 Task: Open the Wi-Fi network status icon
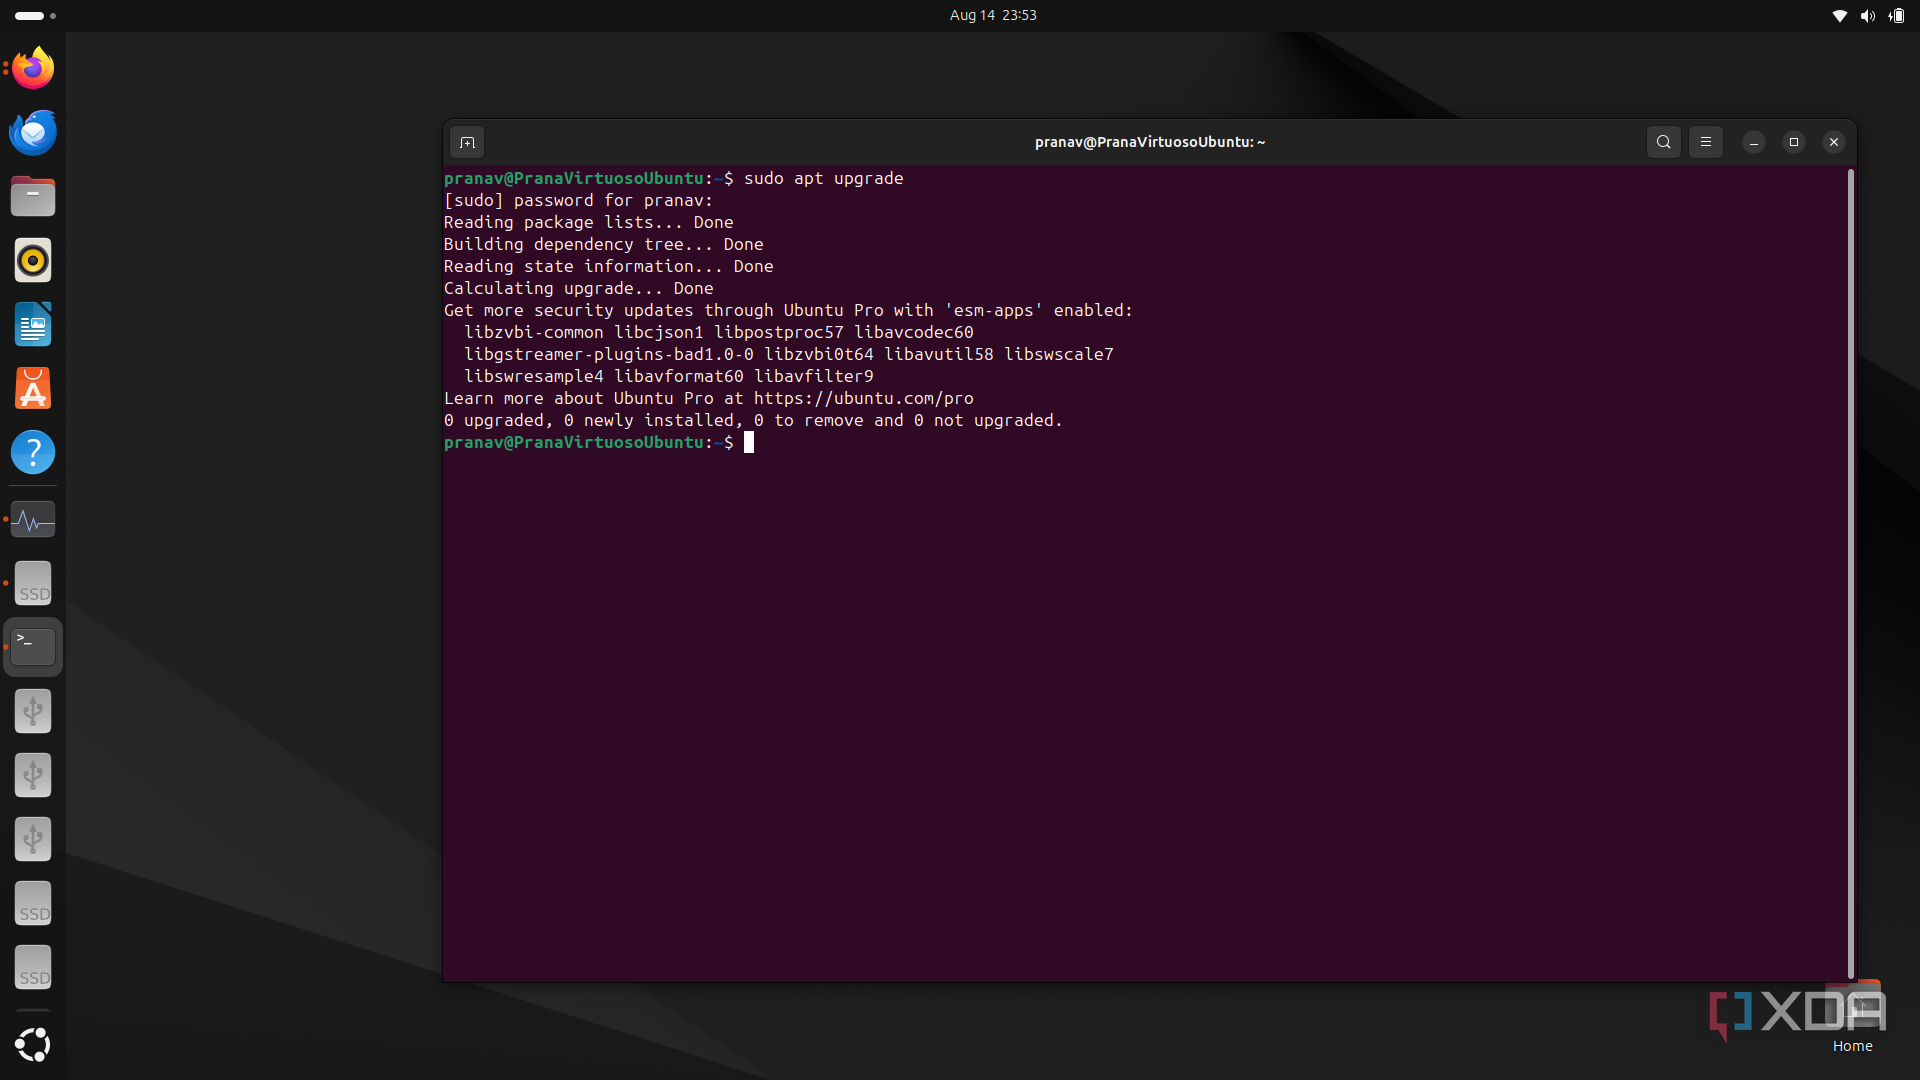pyautogui.click(x=1839, y=16)
